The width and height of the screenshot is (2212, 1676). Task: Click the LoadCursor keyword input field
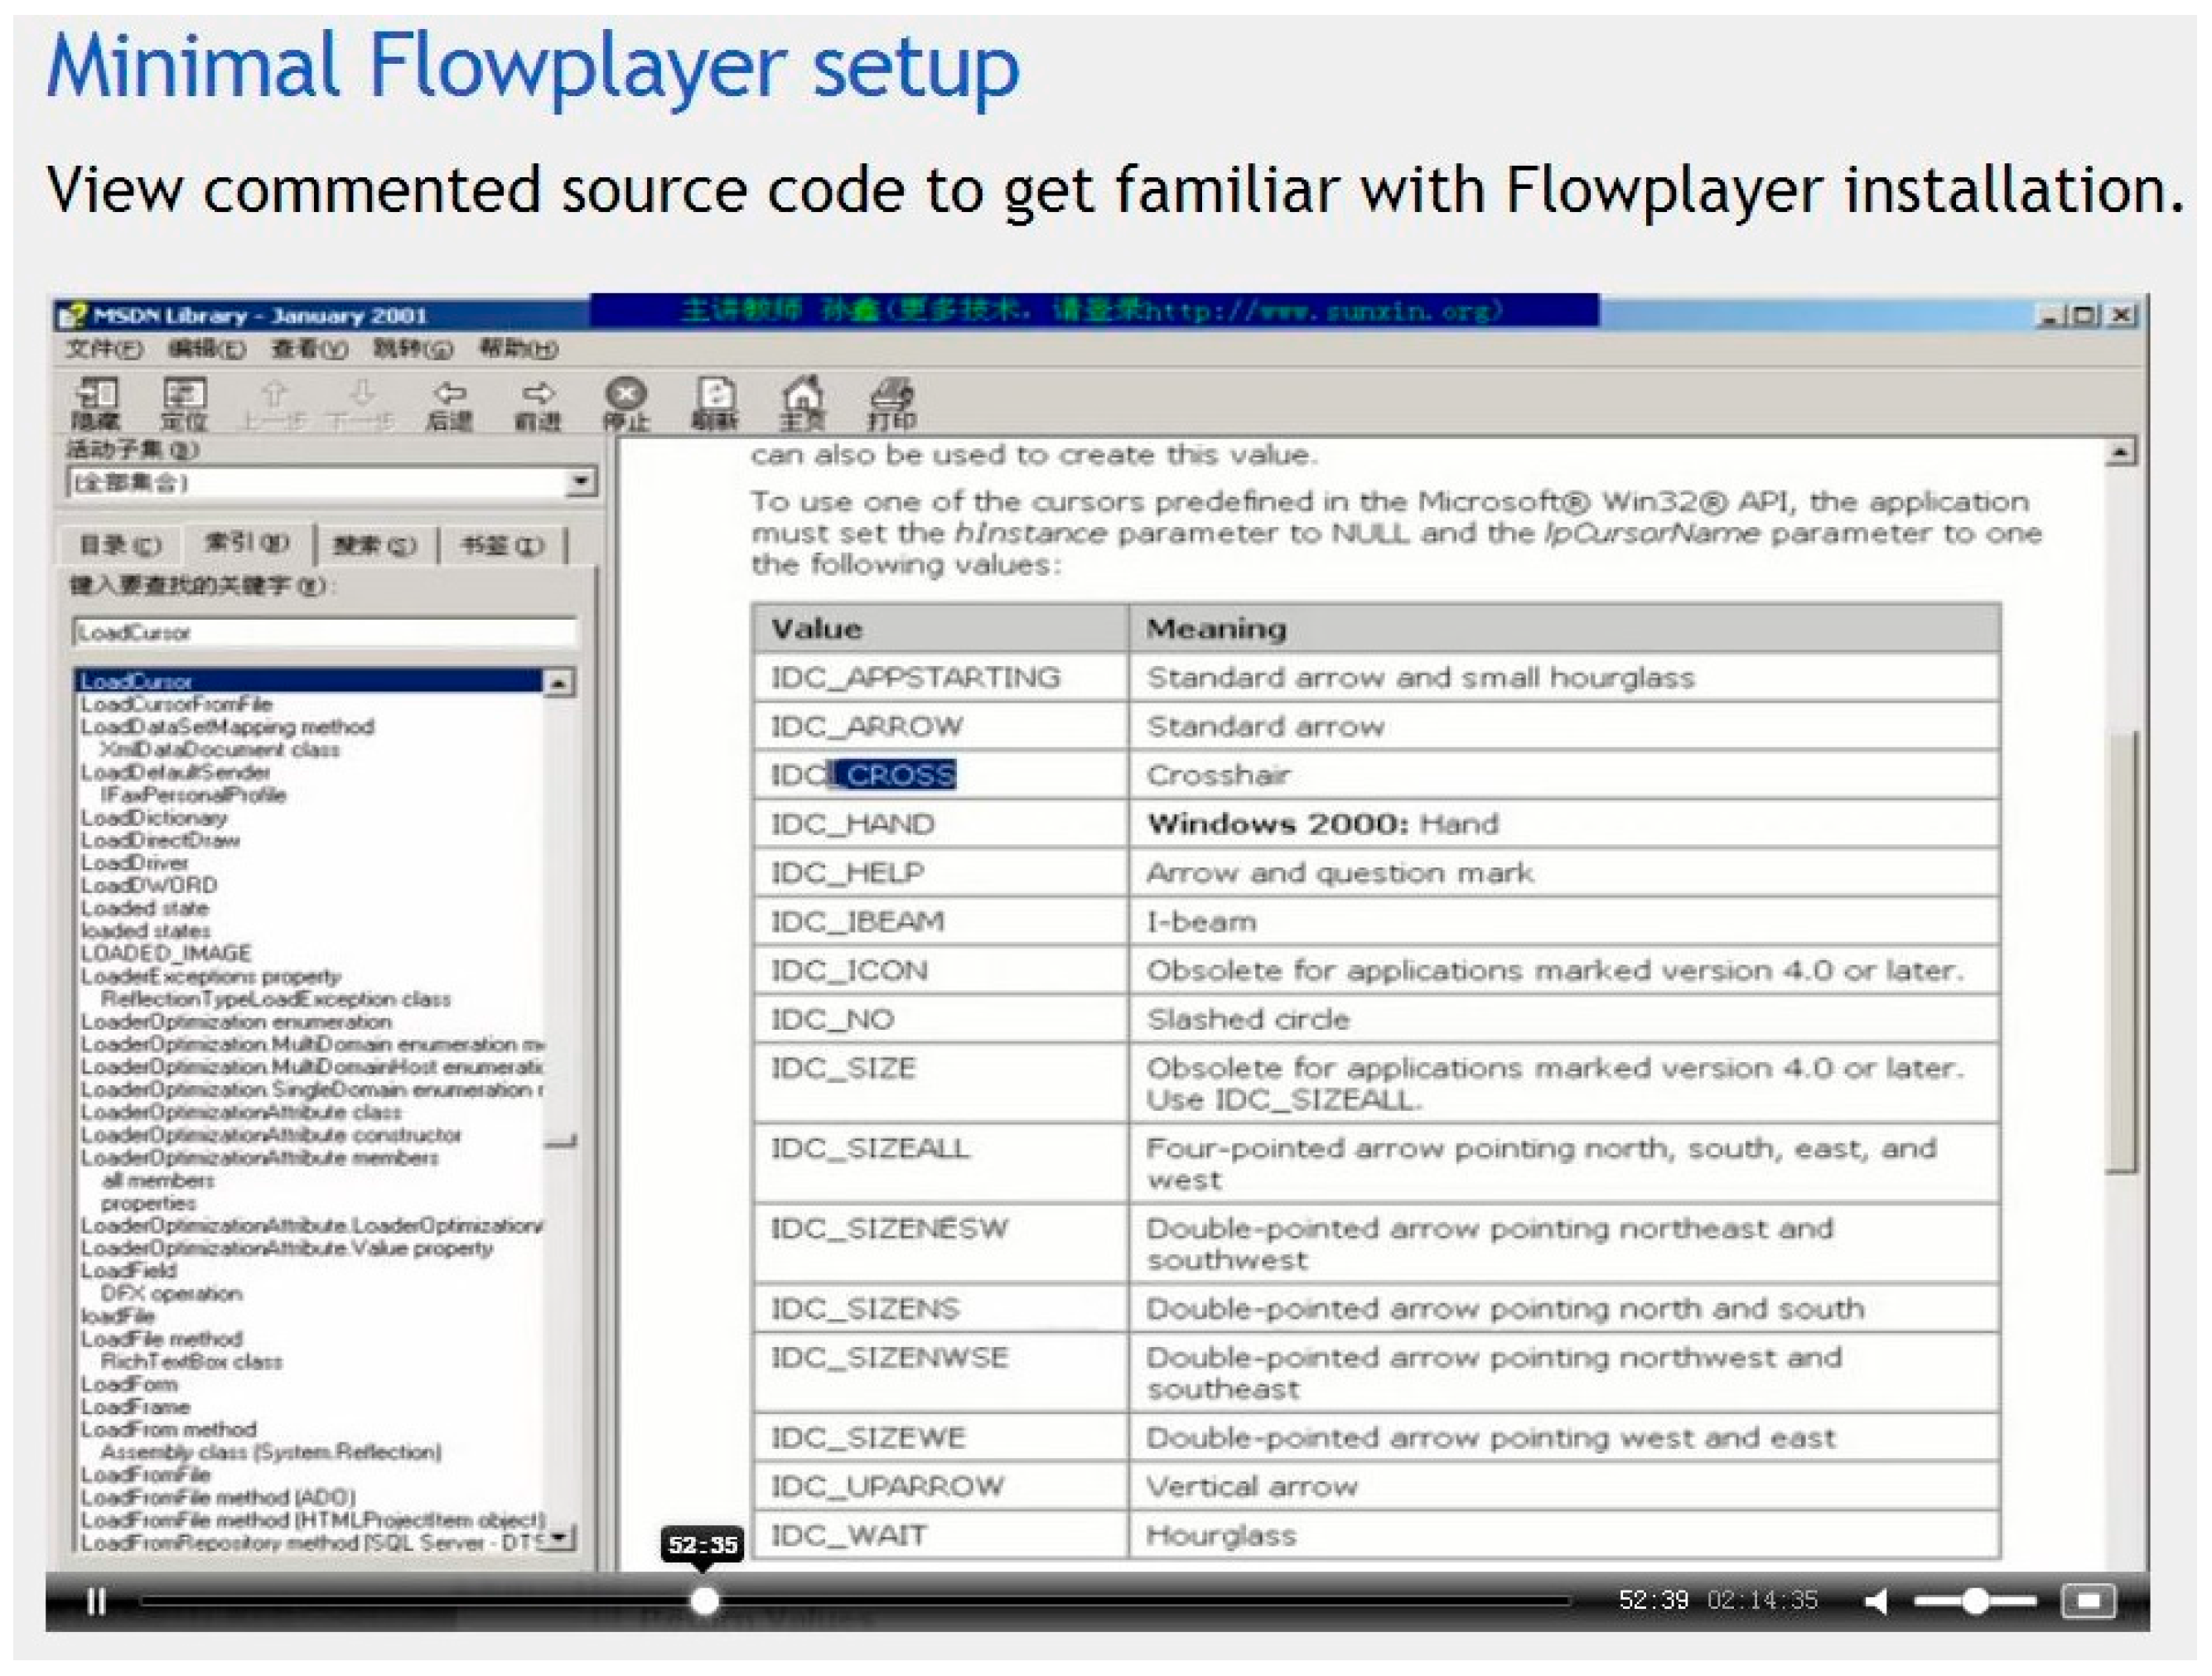pyautogui.click(x=324, y=632)
